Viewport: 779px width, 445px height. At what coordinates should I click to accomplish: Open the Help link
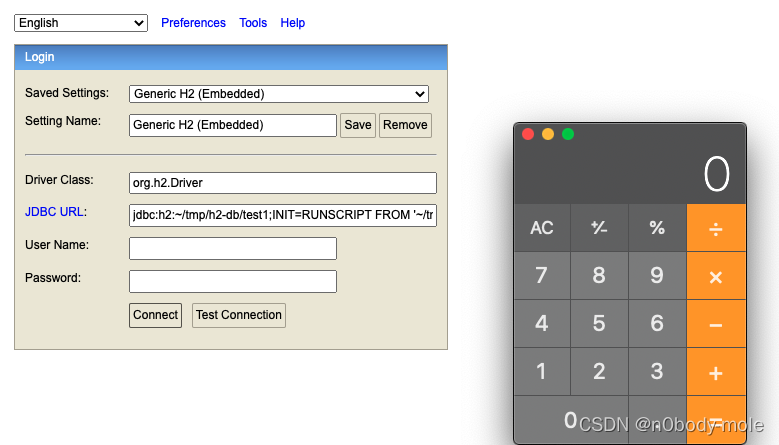coord(293,23)
